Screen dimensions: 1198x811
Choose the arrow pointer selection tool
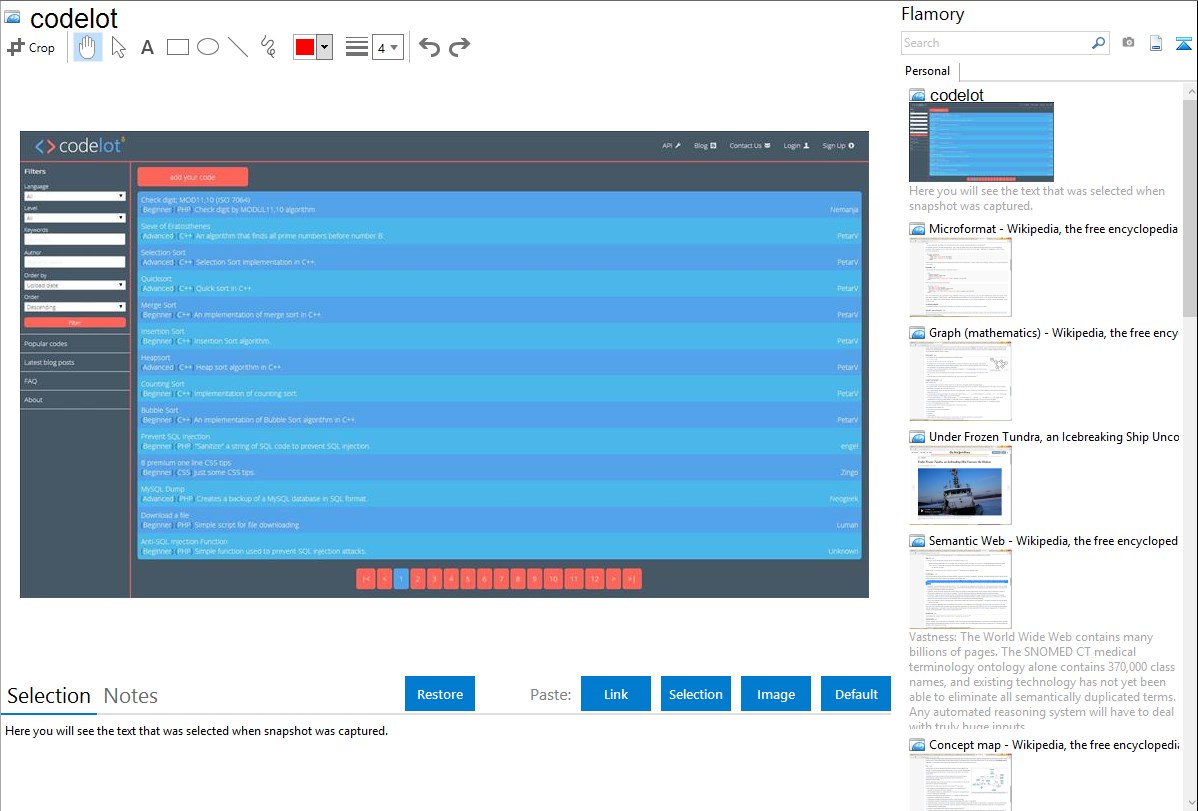click(118, 47)
